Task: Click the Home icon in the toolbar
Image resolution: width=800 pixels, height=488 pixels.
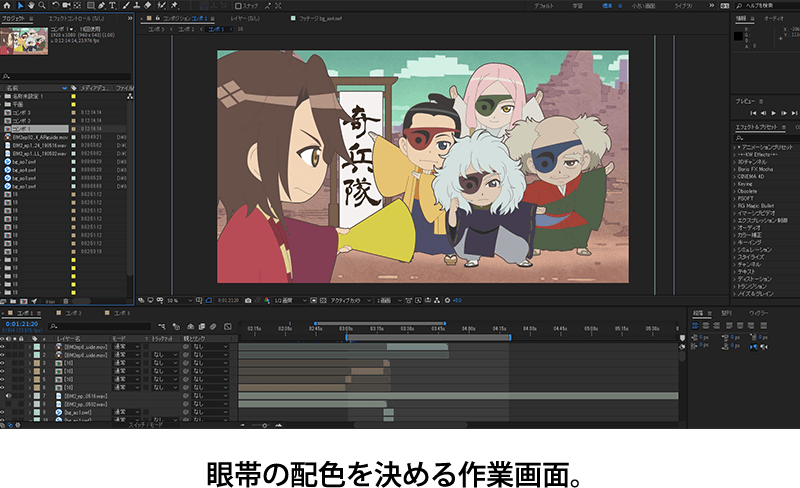Action: (7, 5)
